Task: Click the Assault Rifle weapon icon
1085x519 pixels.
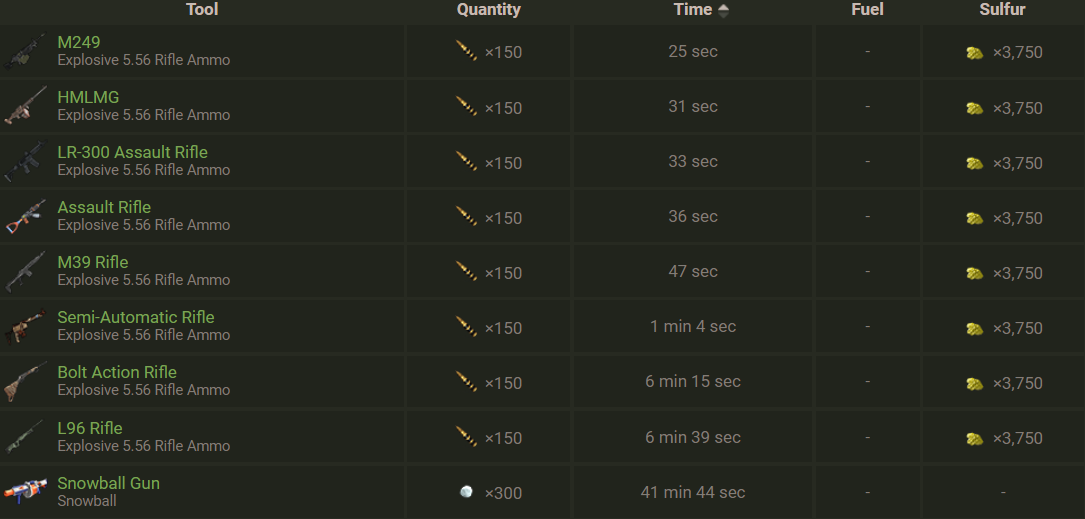Action: (24, 217)
